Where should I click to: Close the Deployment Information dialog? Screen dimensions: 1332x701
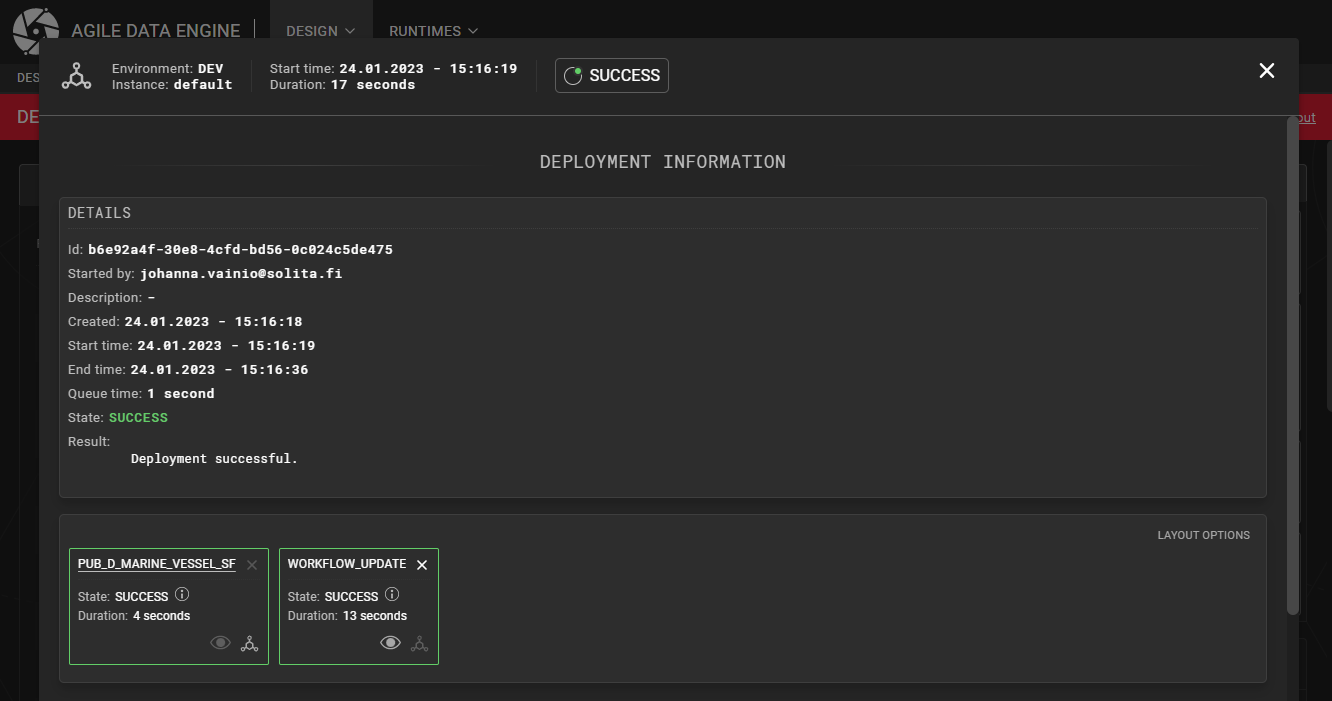1266,70
